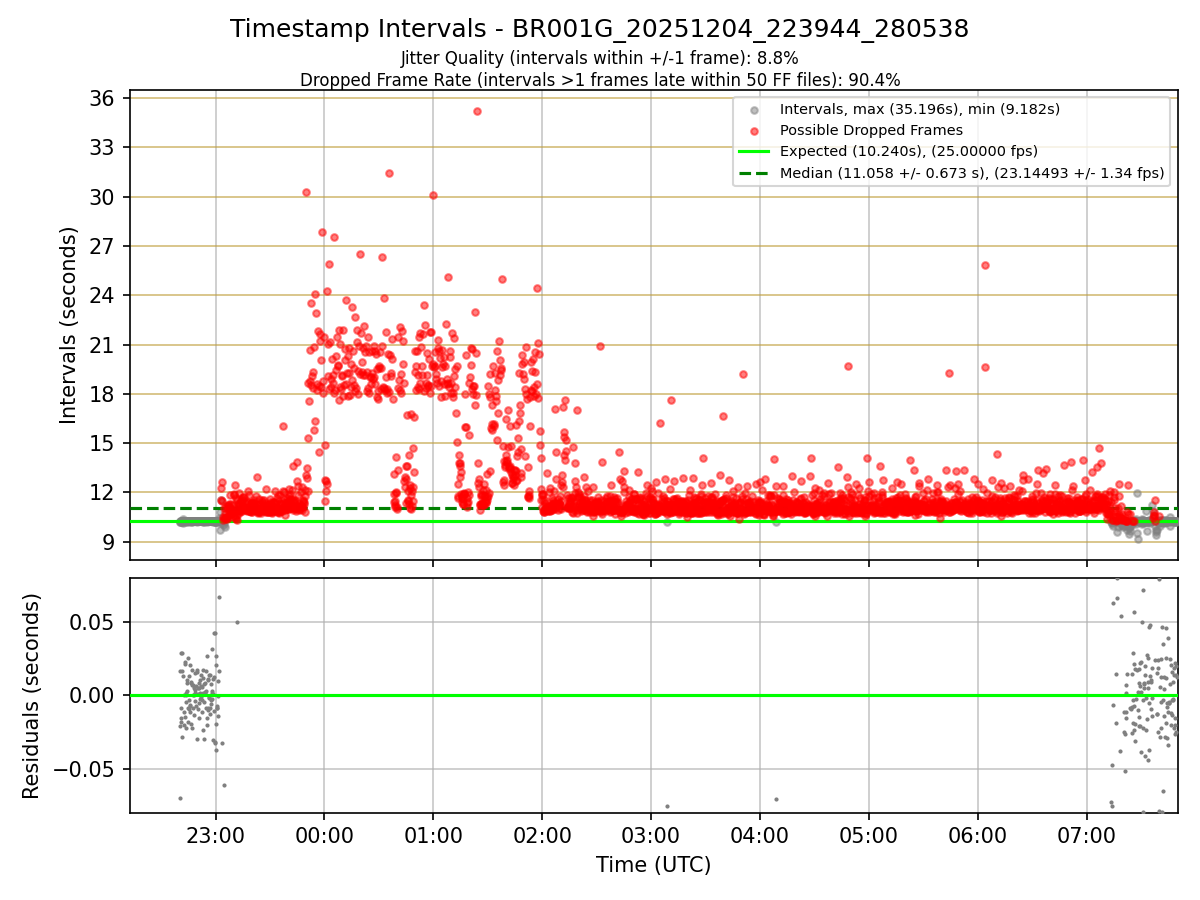Click the legend entry 'Possible Dropped Frames'
This screenshot has width=1200, height=900.
tap(871, 130)
